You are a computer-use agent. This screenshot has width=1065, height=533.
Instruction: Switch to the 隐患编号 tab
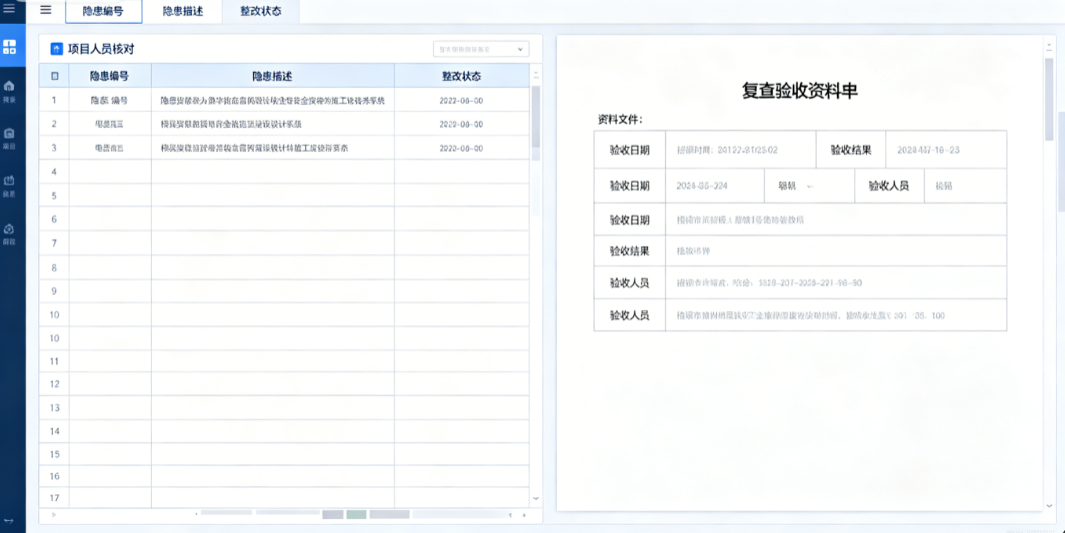click(x=103, y=12)
